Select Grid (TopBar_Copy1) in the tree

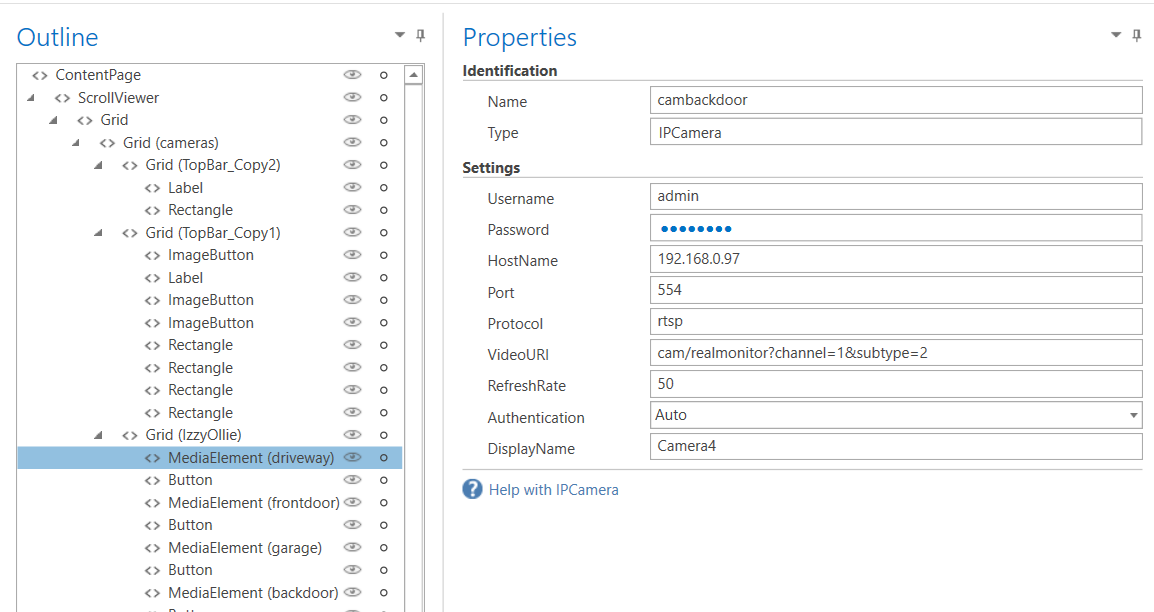click(210, 232)
